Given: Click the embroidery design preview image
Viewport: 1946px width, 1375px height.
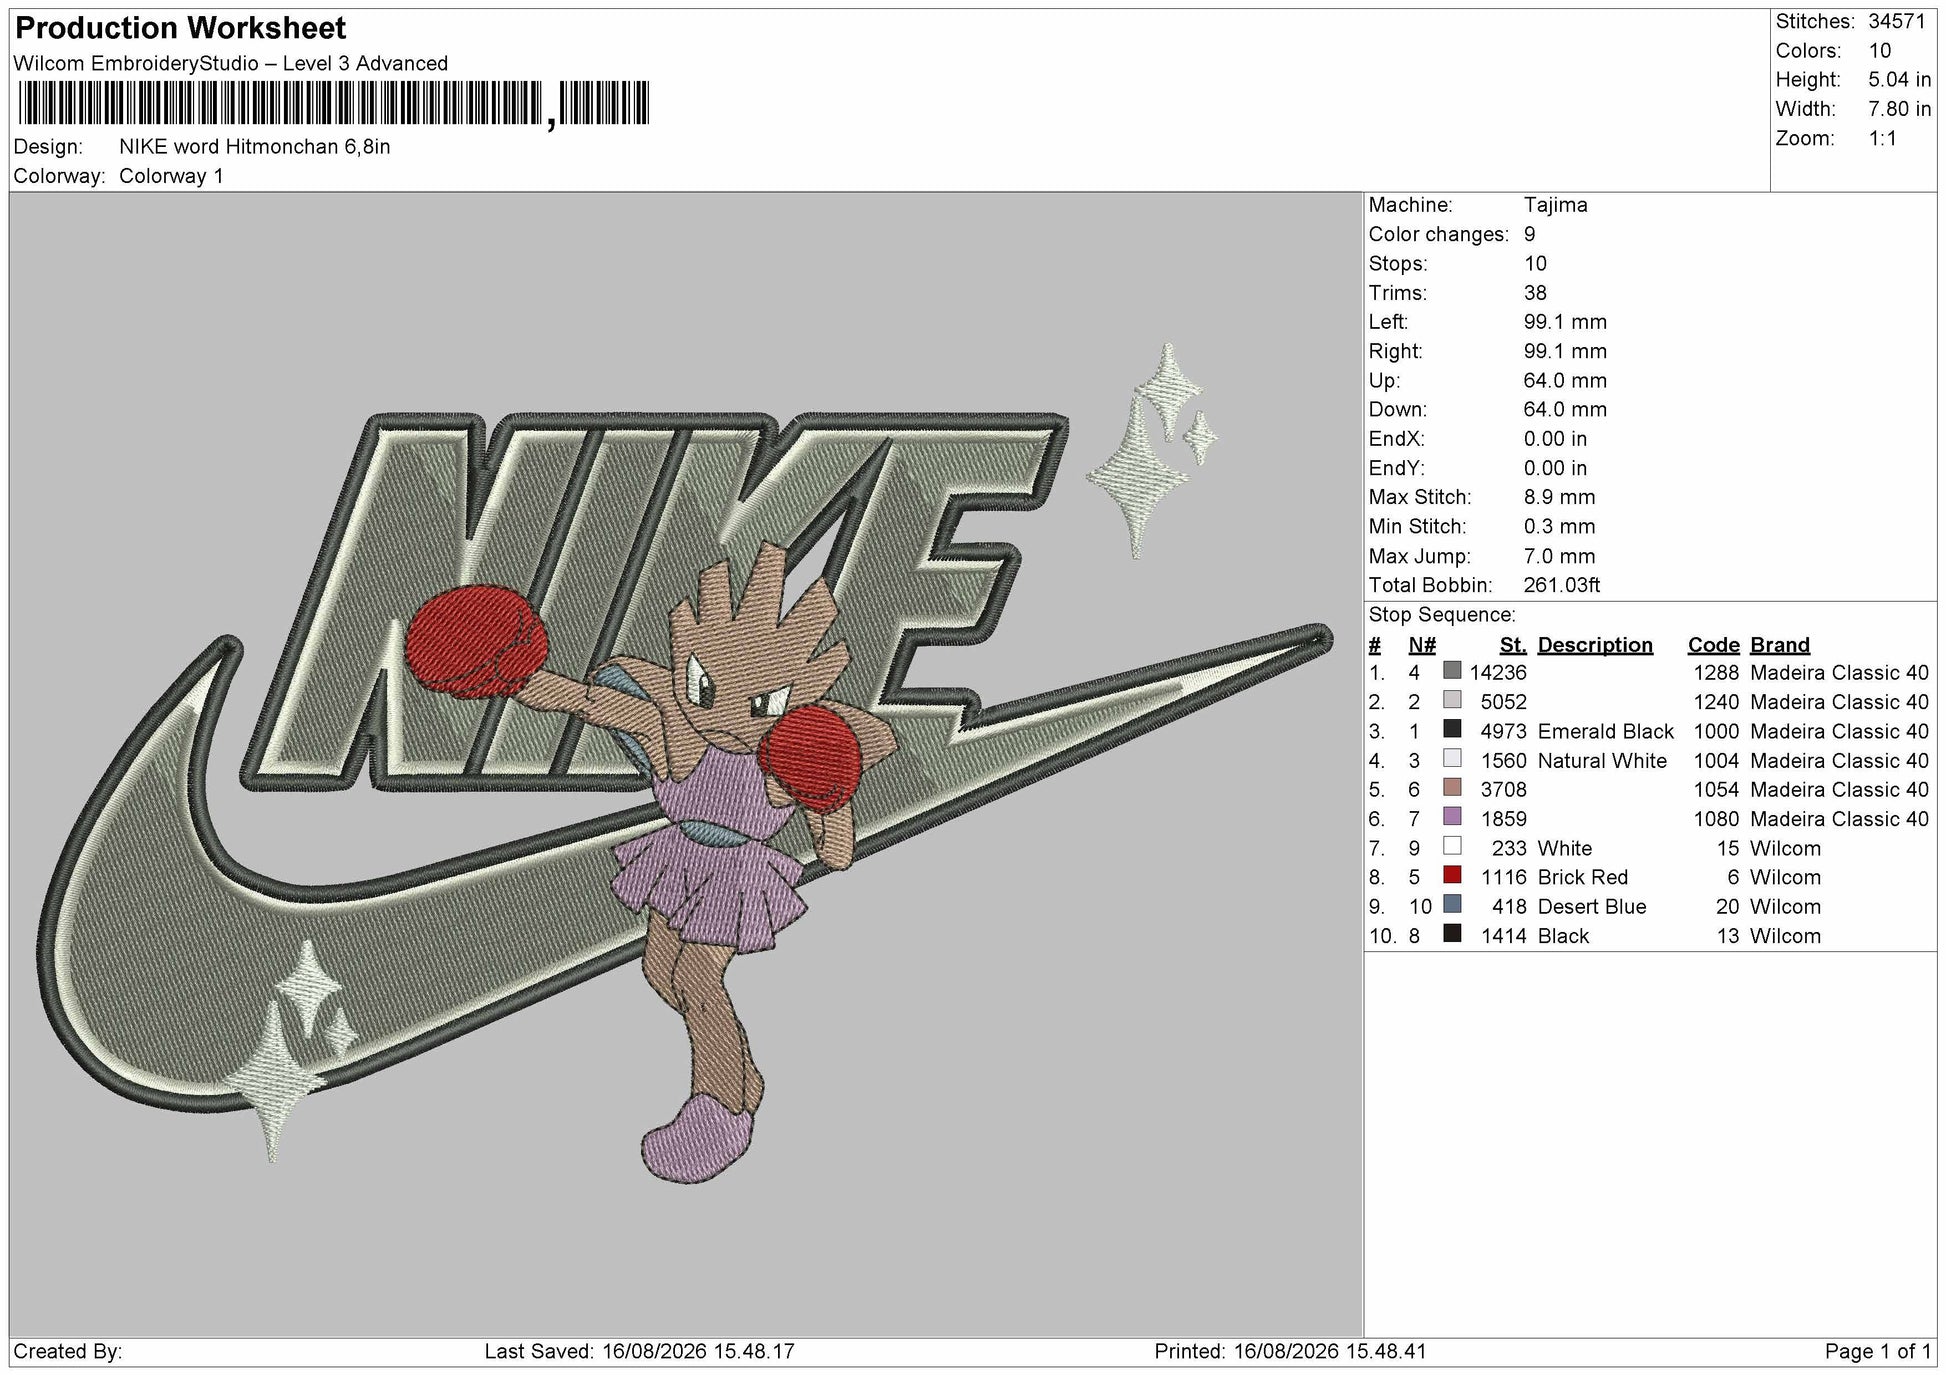Looking at the screenshot, I should pos(686,764).
